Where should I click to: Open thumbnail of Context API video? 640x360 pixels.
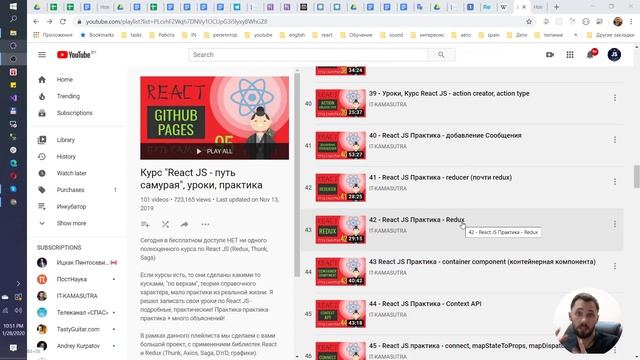(x=340, y=314)
